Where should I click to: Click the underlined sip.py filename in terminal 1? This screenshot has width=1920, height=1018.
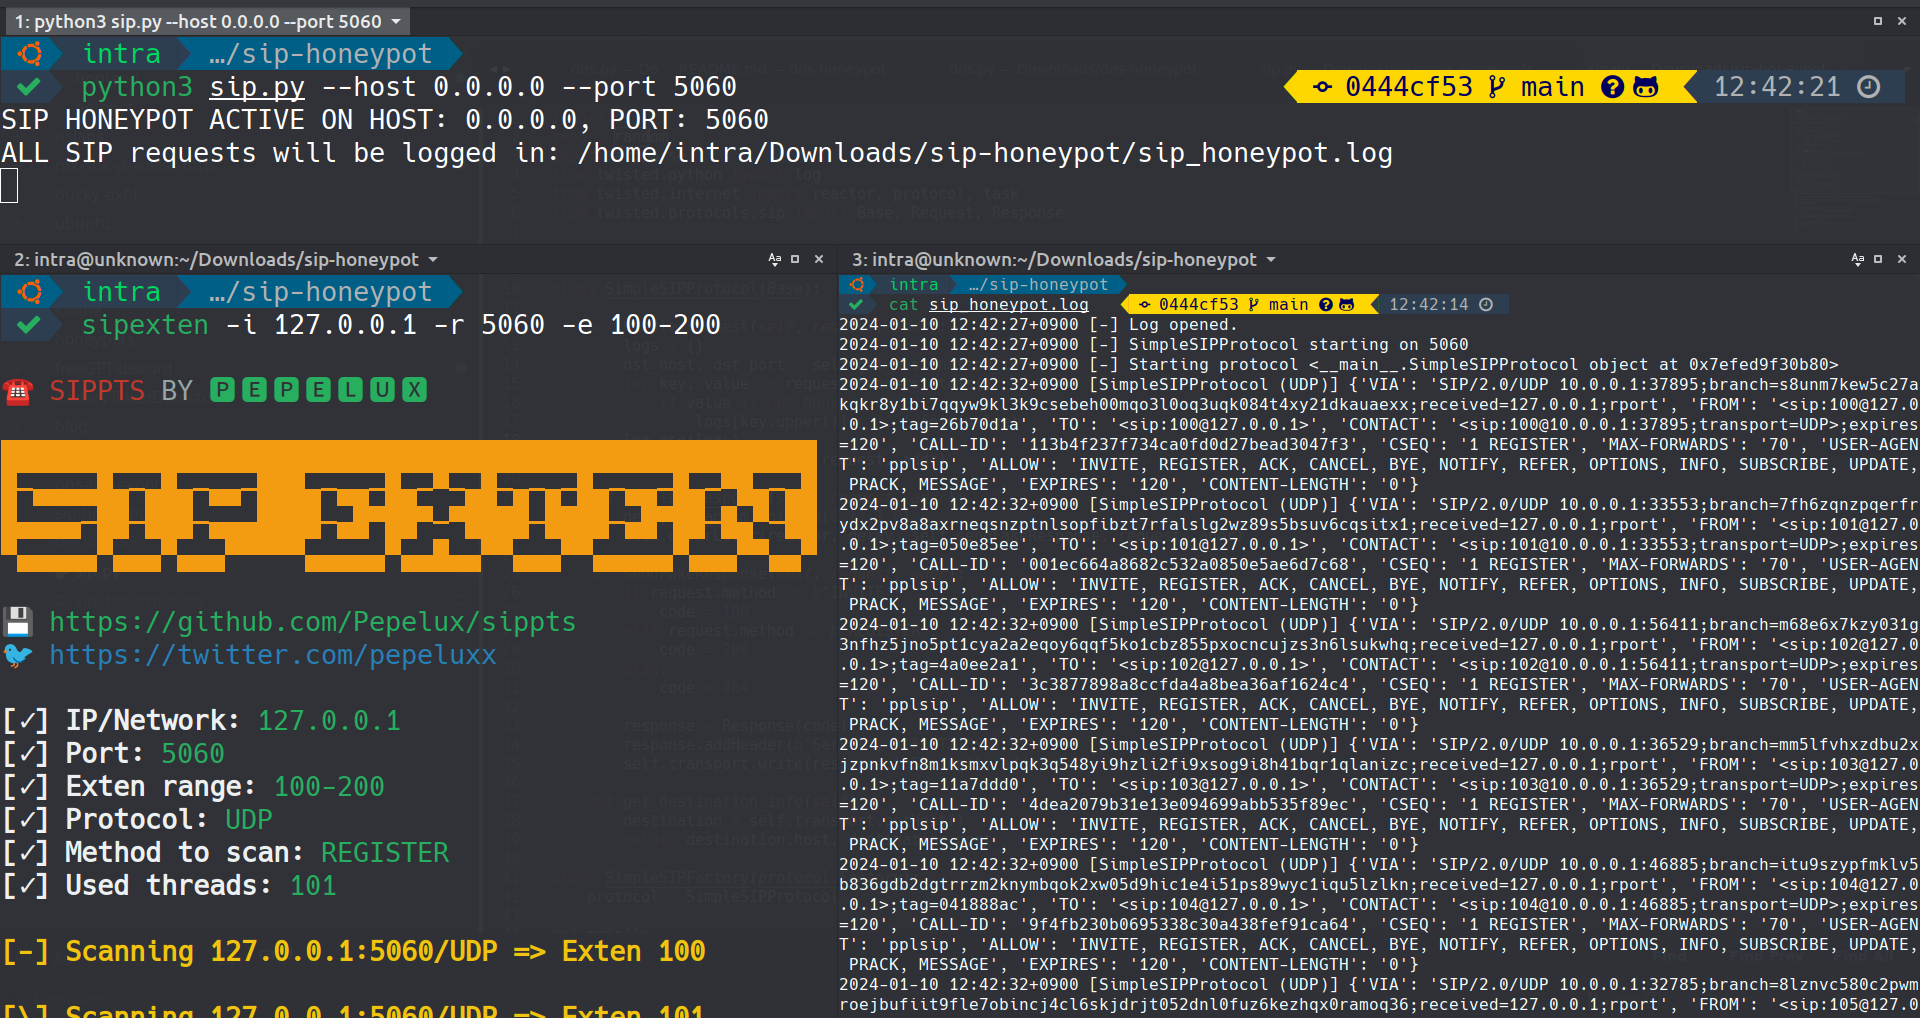(x=257, y=88)
